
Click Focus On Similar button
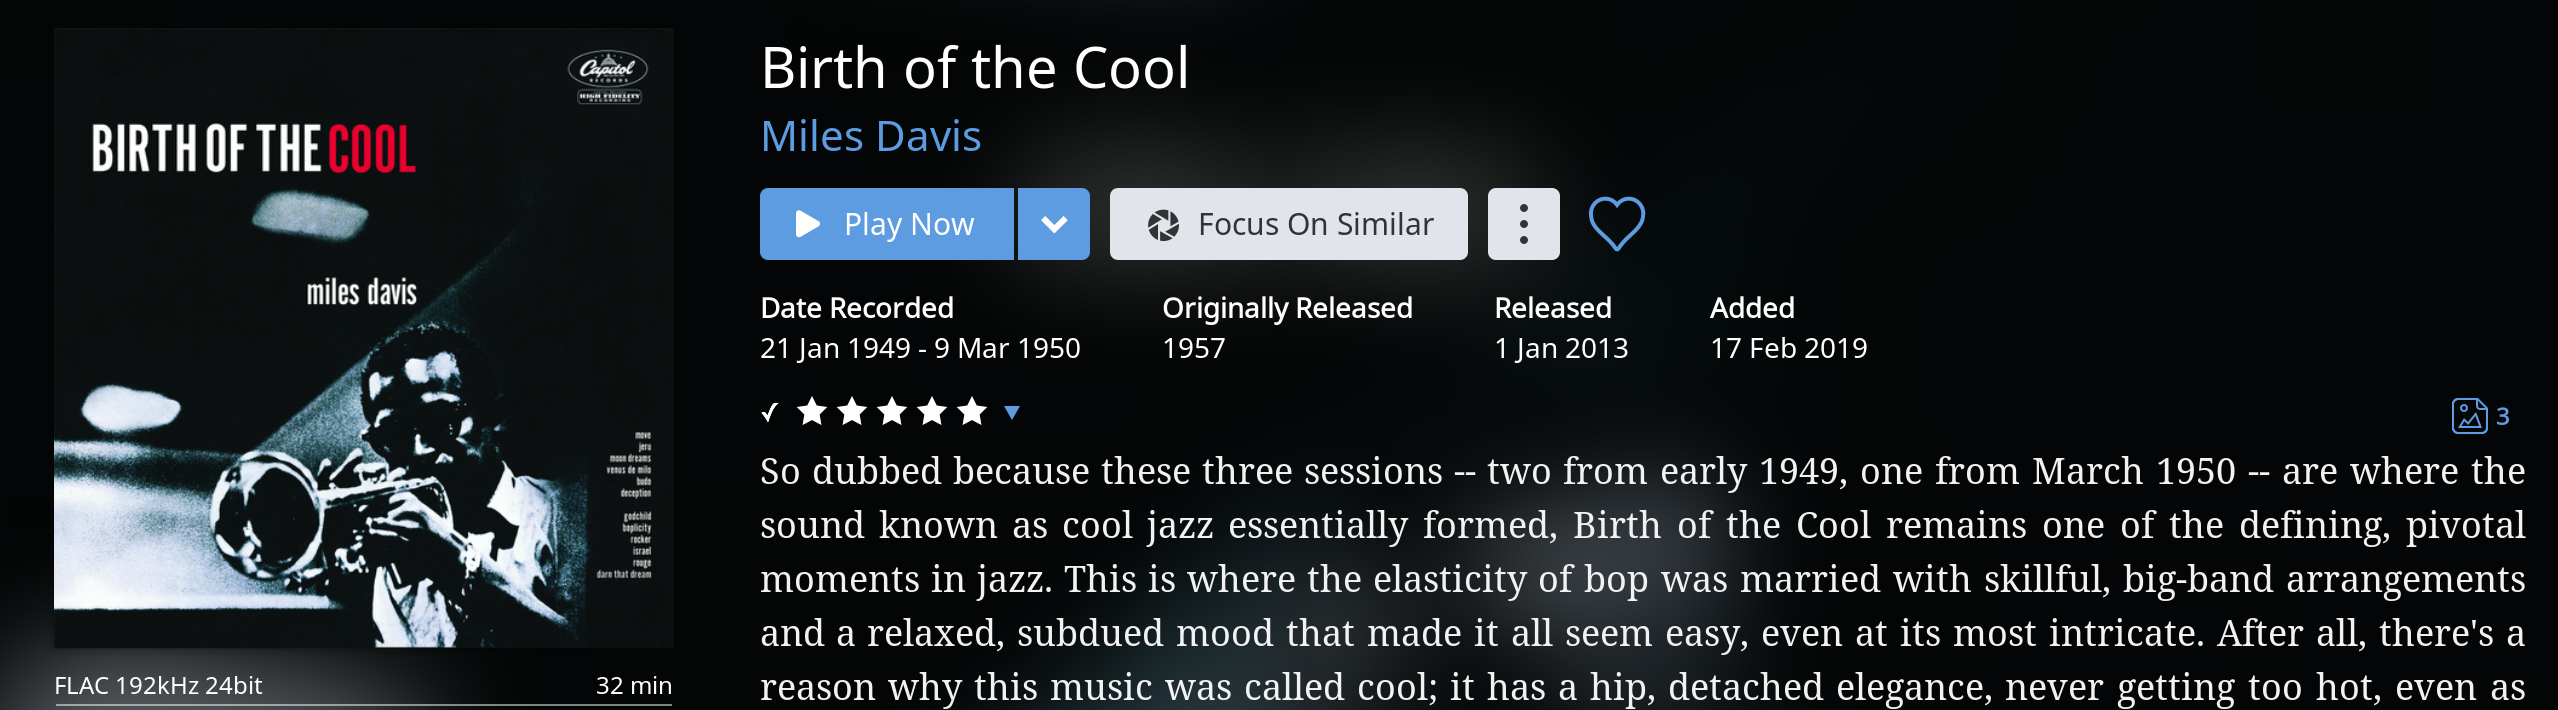pos(1288,224)
